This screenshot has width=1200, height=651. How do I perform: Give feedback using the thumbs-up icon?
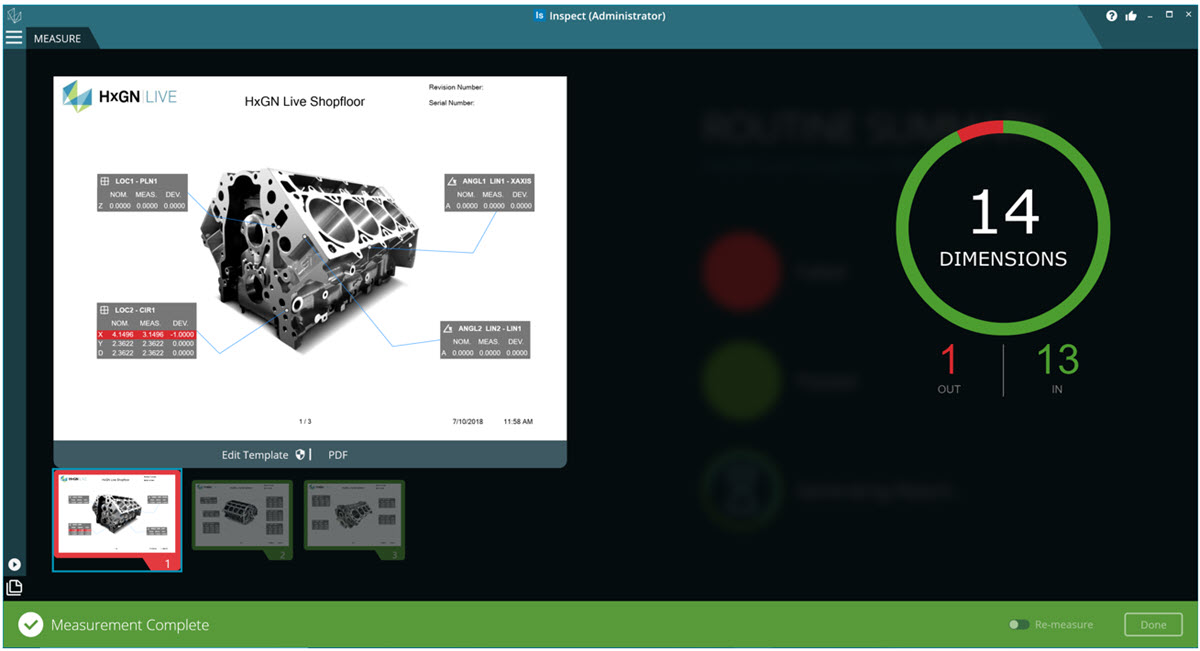pos(1133,15)
